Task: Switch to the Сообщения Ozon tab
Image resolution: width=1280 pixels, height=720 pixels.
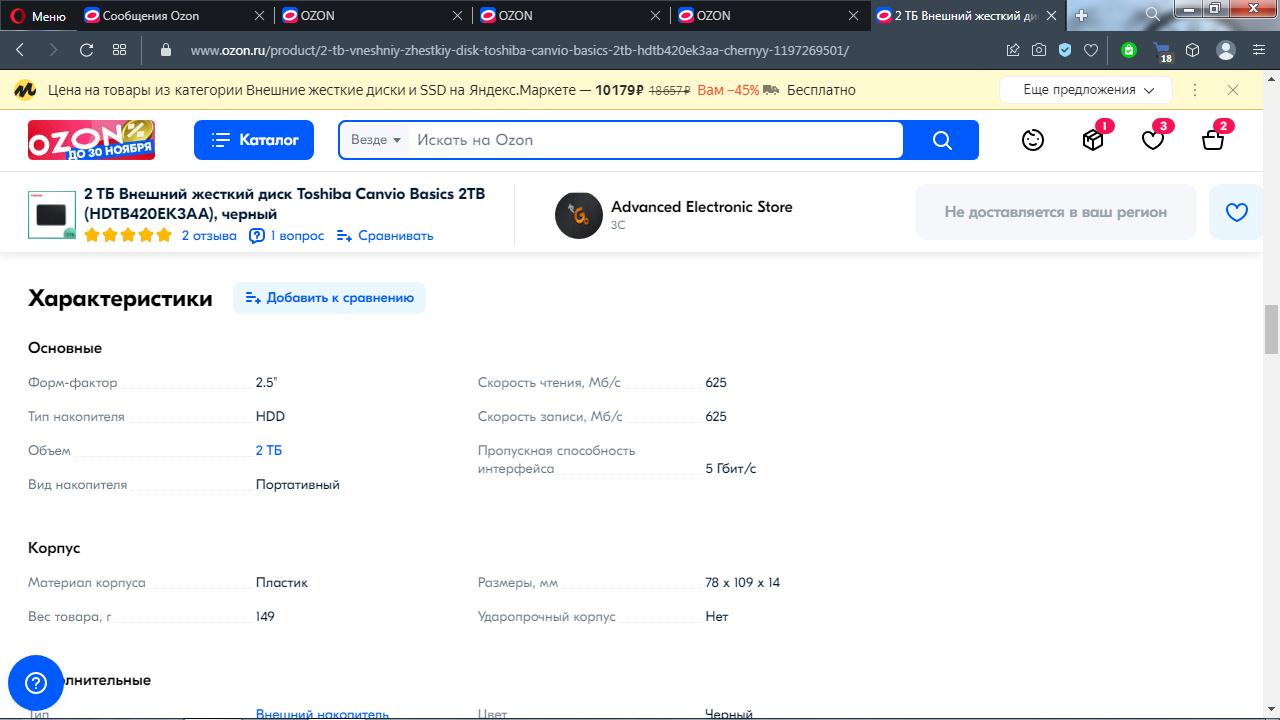Action: (150, 16)
